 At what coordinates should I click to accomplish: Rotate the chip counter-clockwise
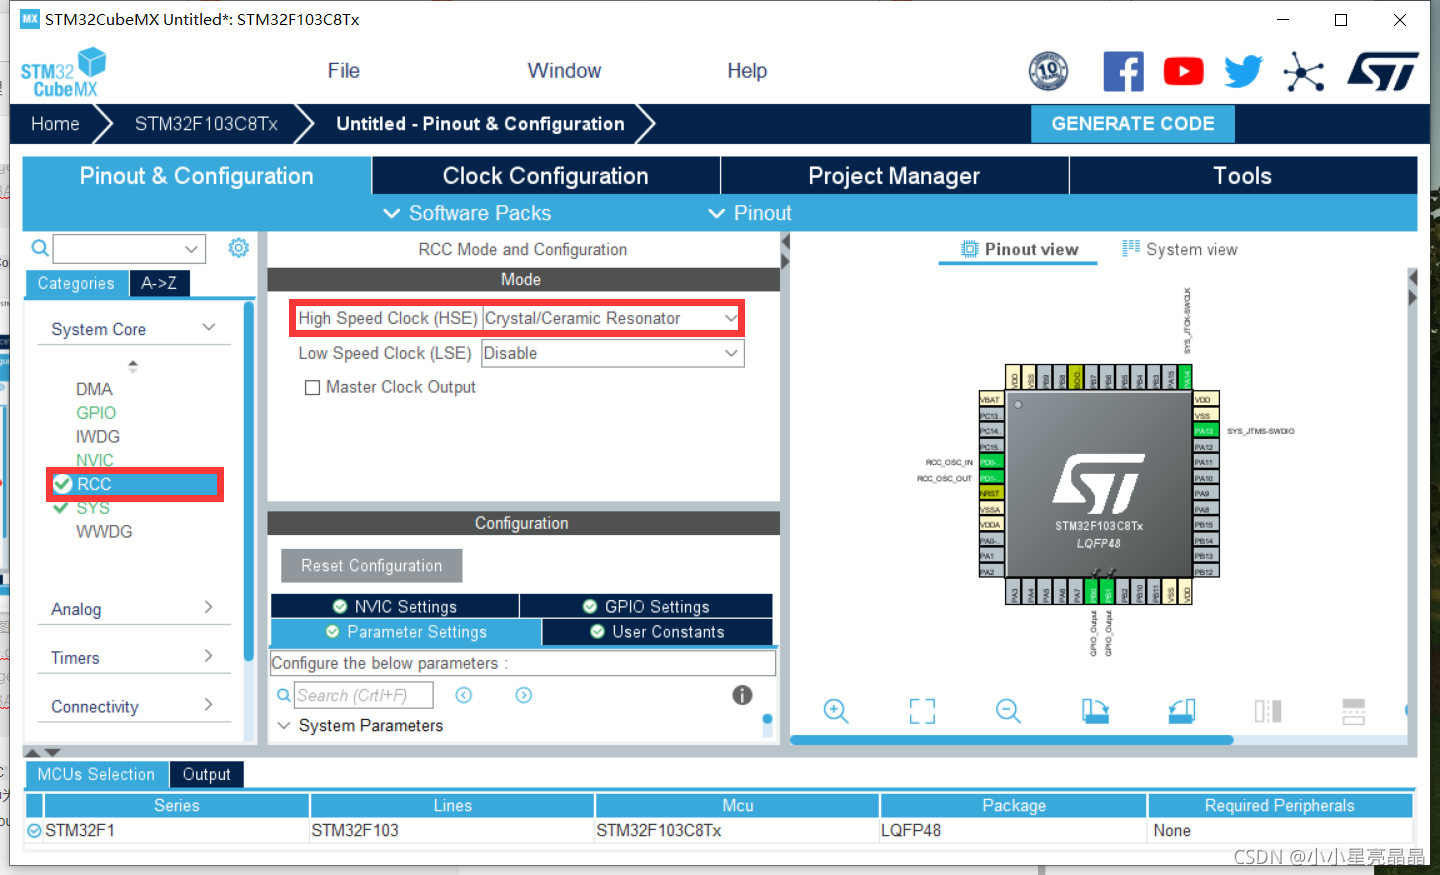click(1182, 711)
